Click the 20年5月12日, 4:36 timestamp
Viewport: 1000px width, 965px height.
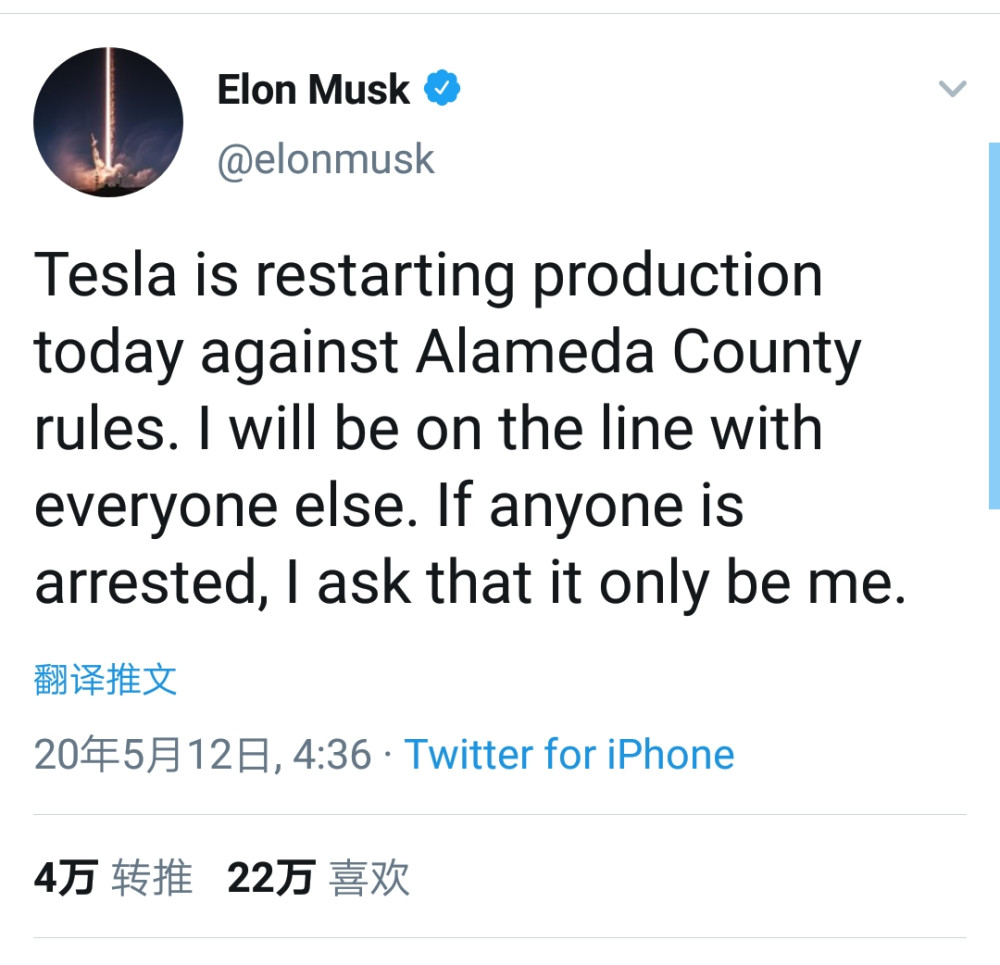click(x=203, y=754)
